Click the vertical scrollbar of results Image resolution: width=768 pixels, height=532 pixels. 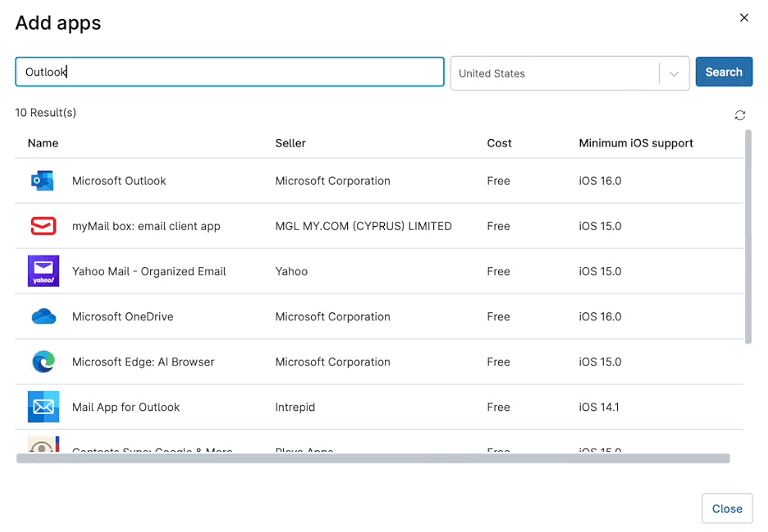pos(748,237)
